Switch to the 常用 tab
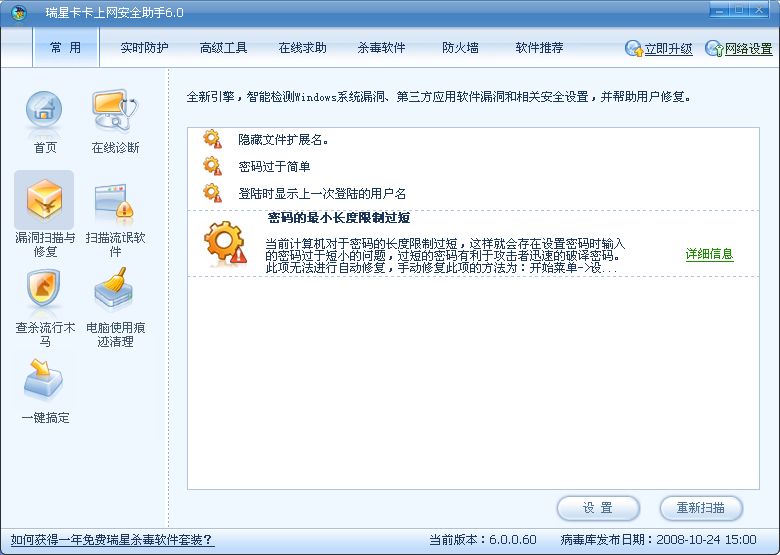 click(x=66, y=47)
